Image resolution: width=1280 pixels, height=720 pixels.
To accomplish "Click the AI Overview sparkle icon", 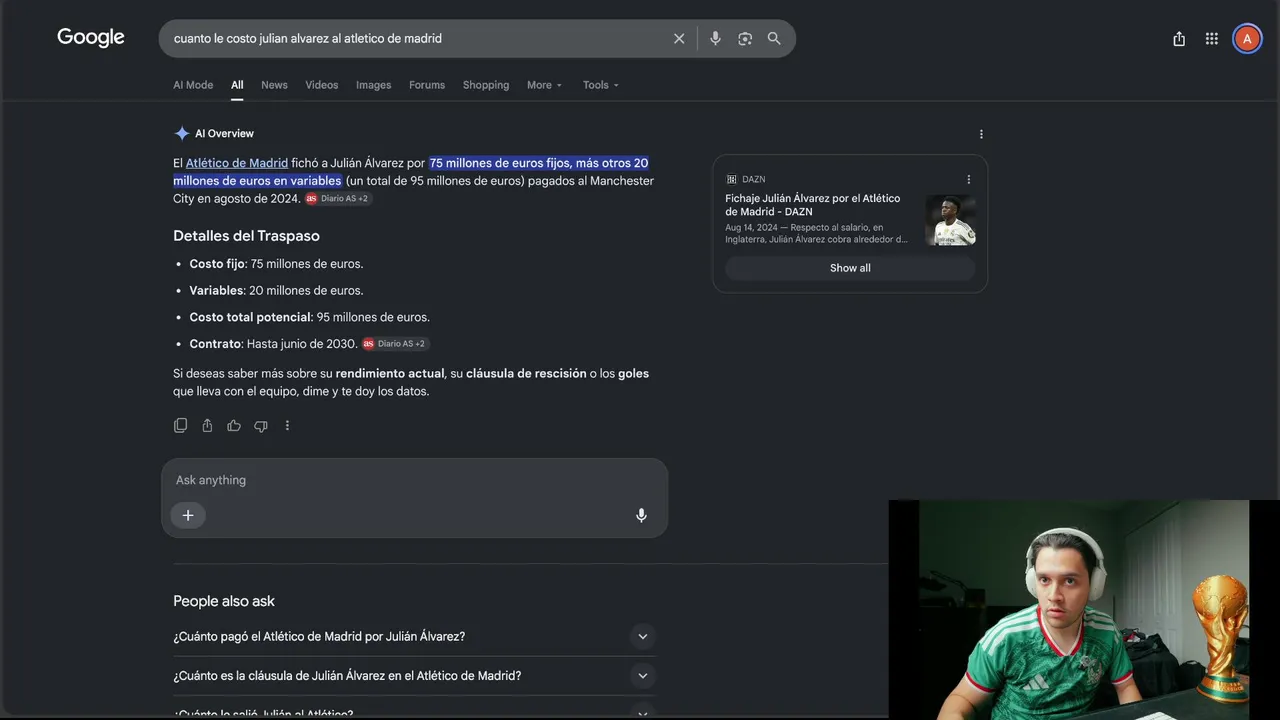I will (182, 134).
